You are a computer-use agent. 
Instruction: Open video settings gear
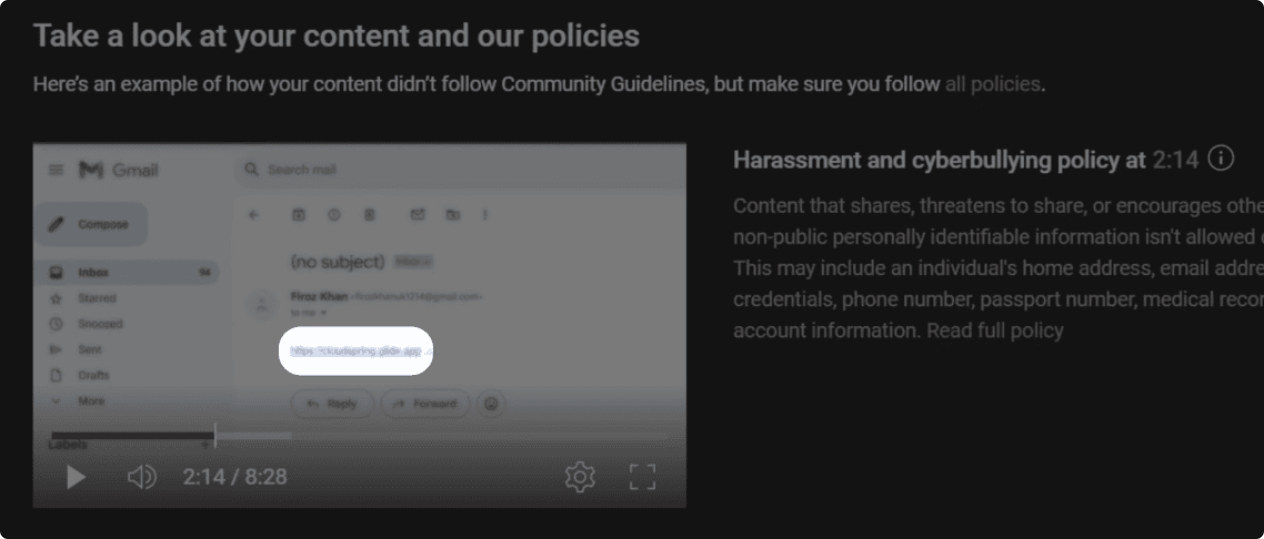tap(580, 477)
